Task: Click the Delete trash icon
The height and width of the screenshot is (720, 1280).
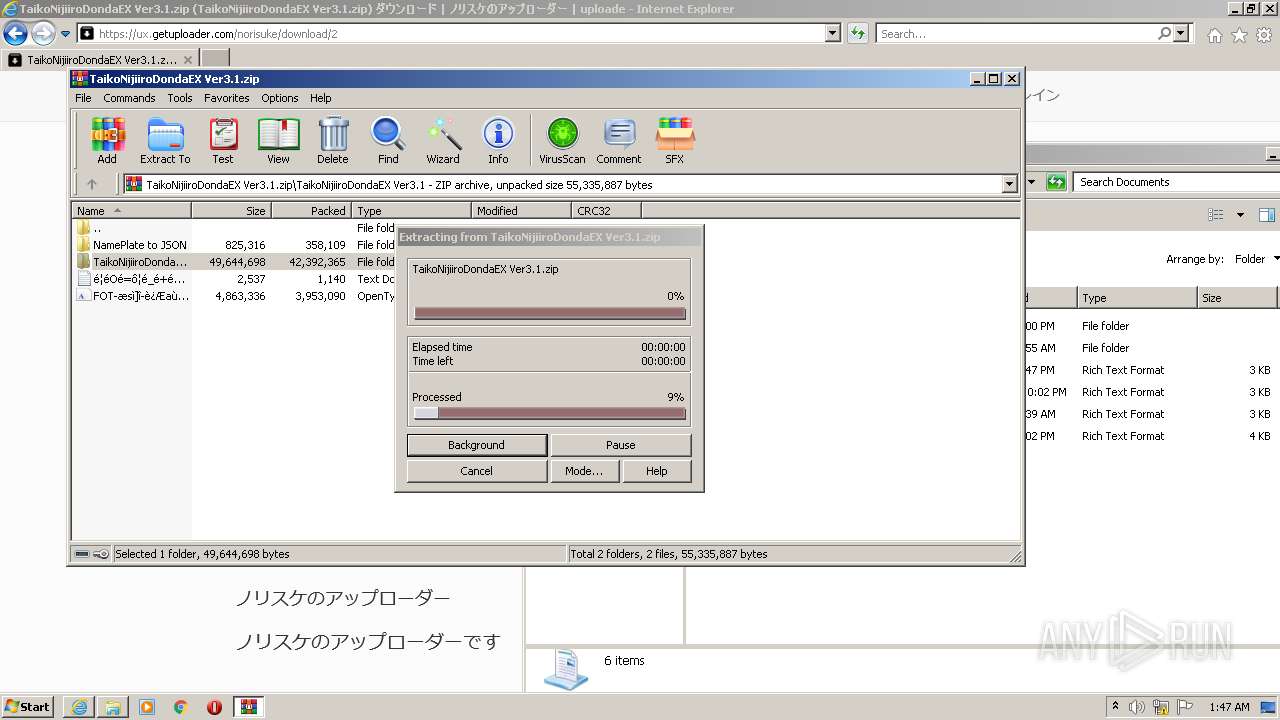Action: point(333,141)
